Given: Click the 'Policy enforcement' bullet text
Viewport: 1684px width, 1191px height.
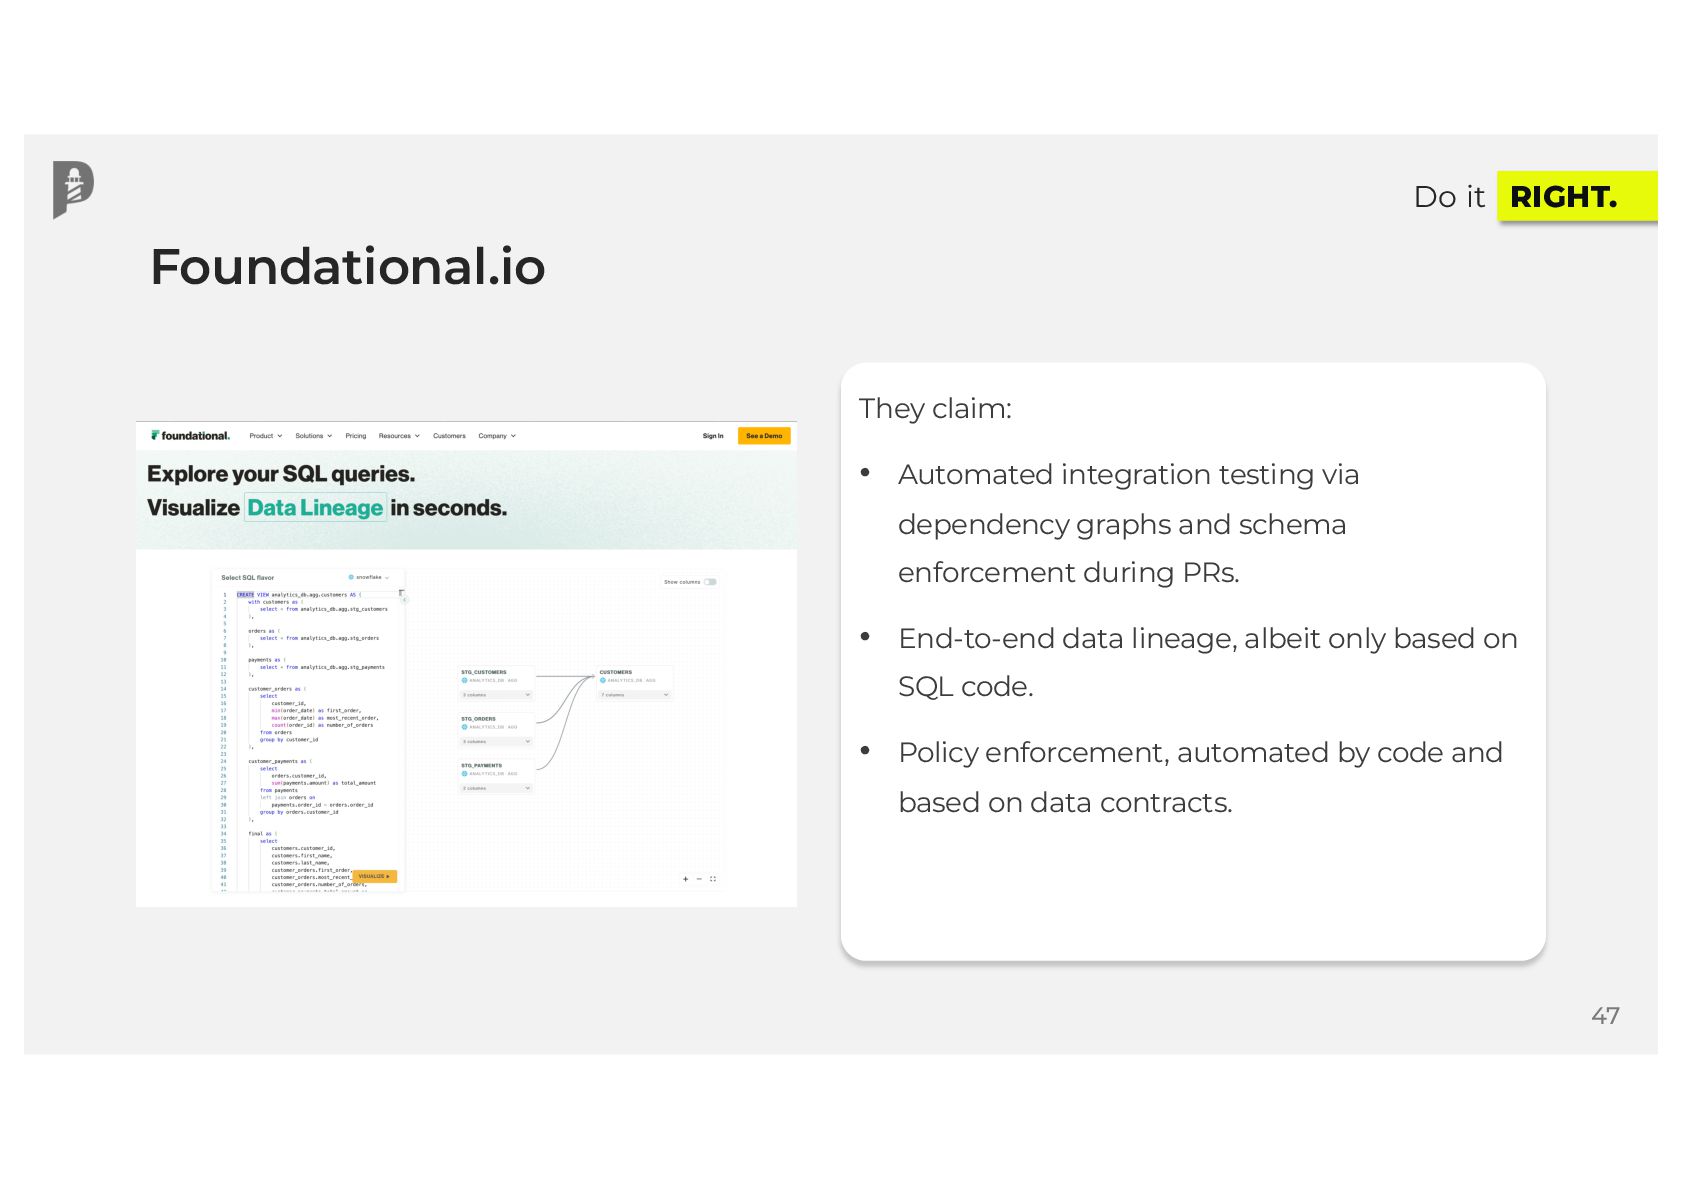Looking at the screenshot, I should coord(1200,777).
